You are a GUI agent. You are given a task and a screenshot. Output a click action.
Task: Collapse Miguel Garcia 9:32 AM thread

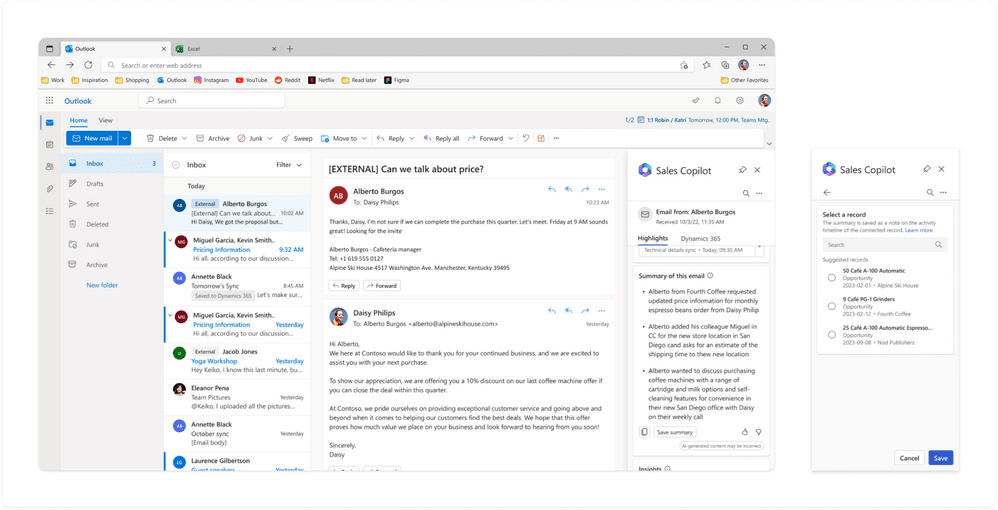[x=169, y=241]
